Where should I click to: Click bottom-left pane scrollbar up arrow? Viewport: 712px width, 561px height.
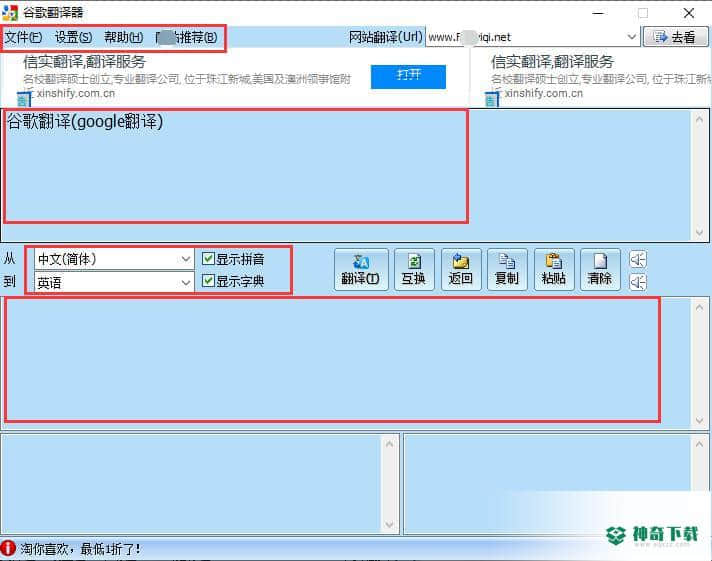(x=389, y=444)
